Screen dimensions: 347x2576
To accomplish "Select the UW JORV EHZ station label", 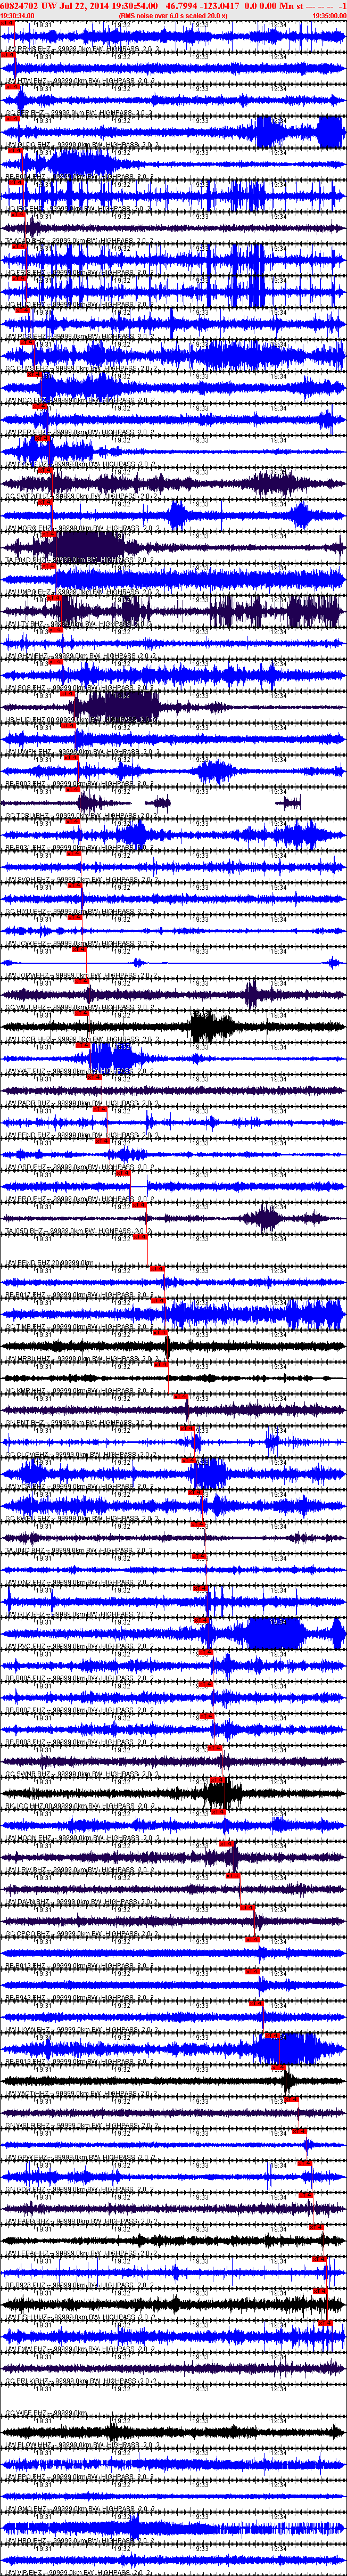I will point(82,976).
